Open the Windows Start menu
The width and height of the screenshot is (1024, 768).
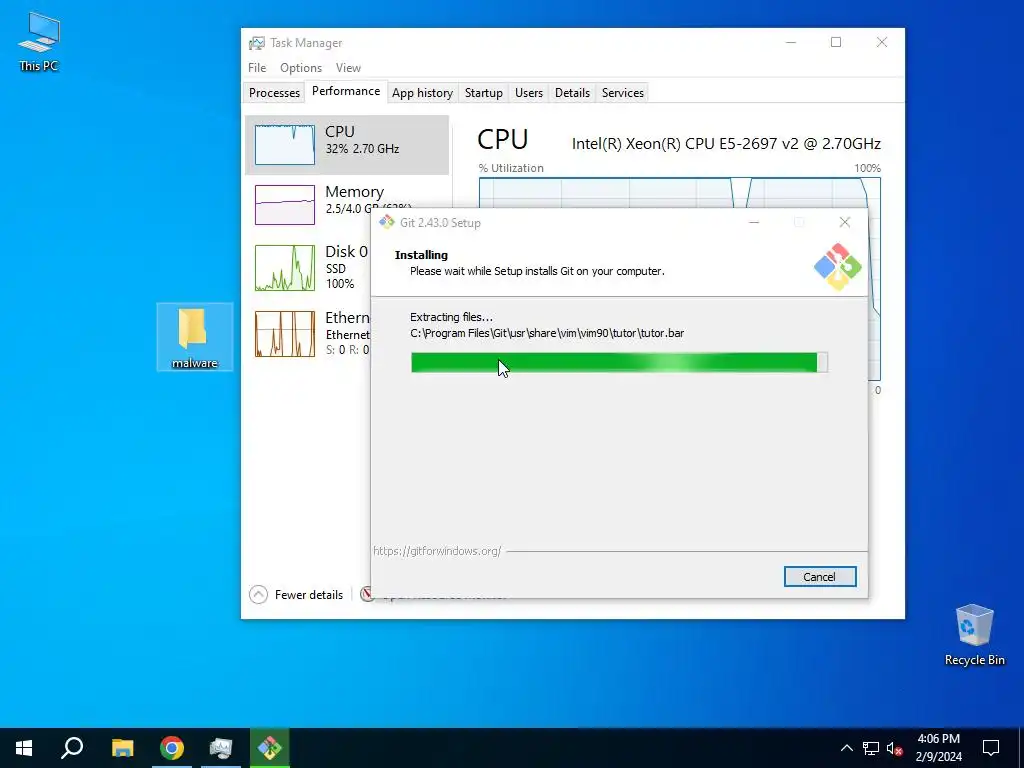click(24, 748)
